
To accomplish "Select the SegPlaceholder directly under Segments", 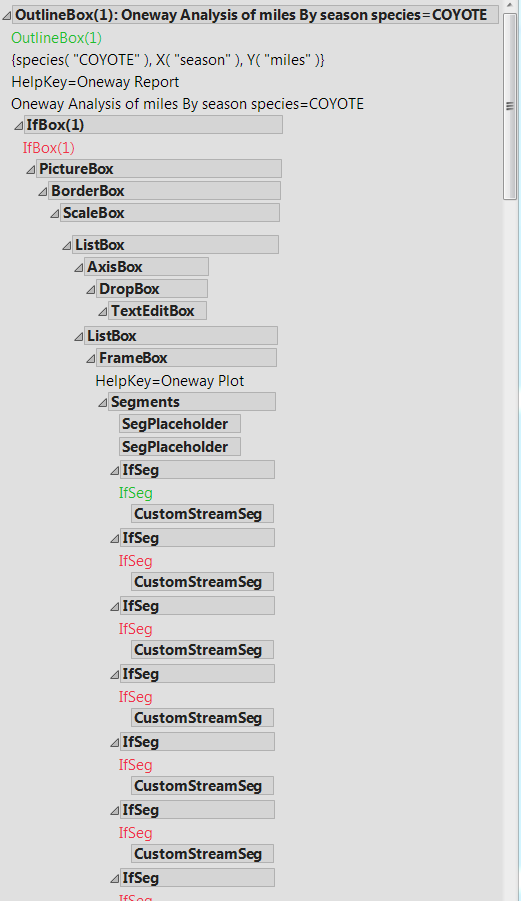I will [180, 423].
